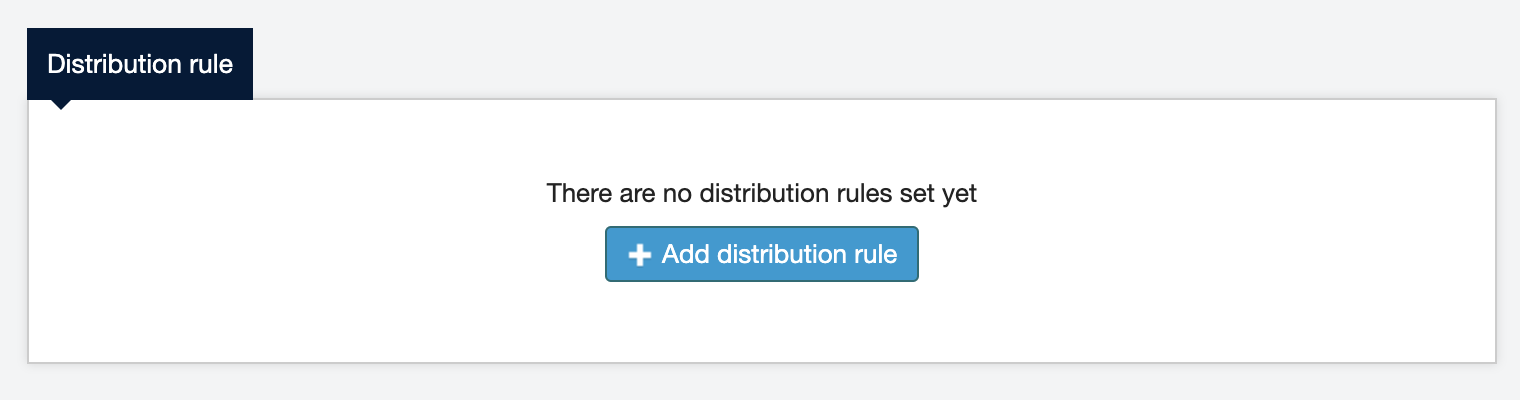Tap the plus symbol left of 'Add distribution rule'

639,255
